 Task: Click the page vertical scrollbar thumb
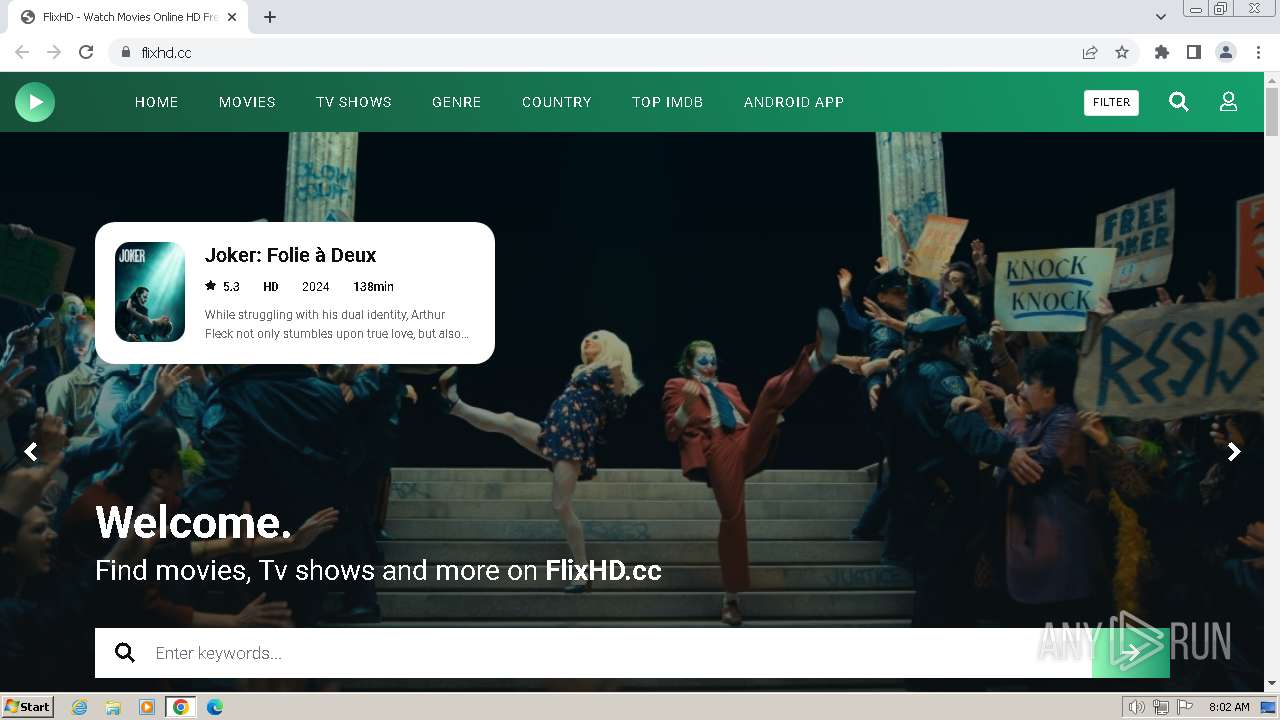1272,112
